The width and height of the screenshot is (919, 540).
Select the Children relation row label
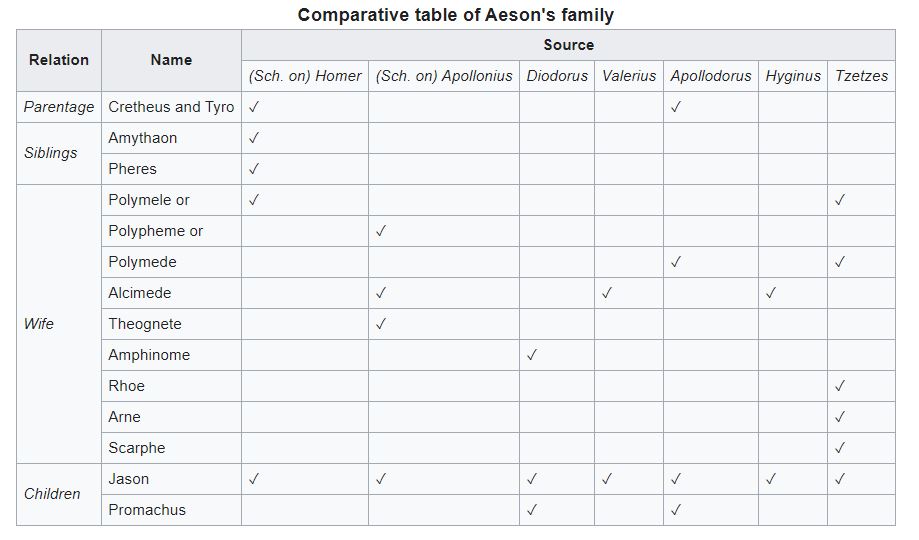point(52,494)
